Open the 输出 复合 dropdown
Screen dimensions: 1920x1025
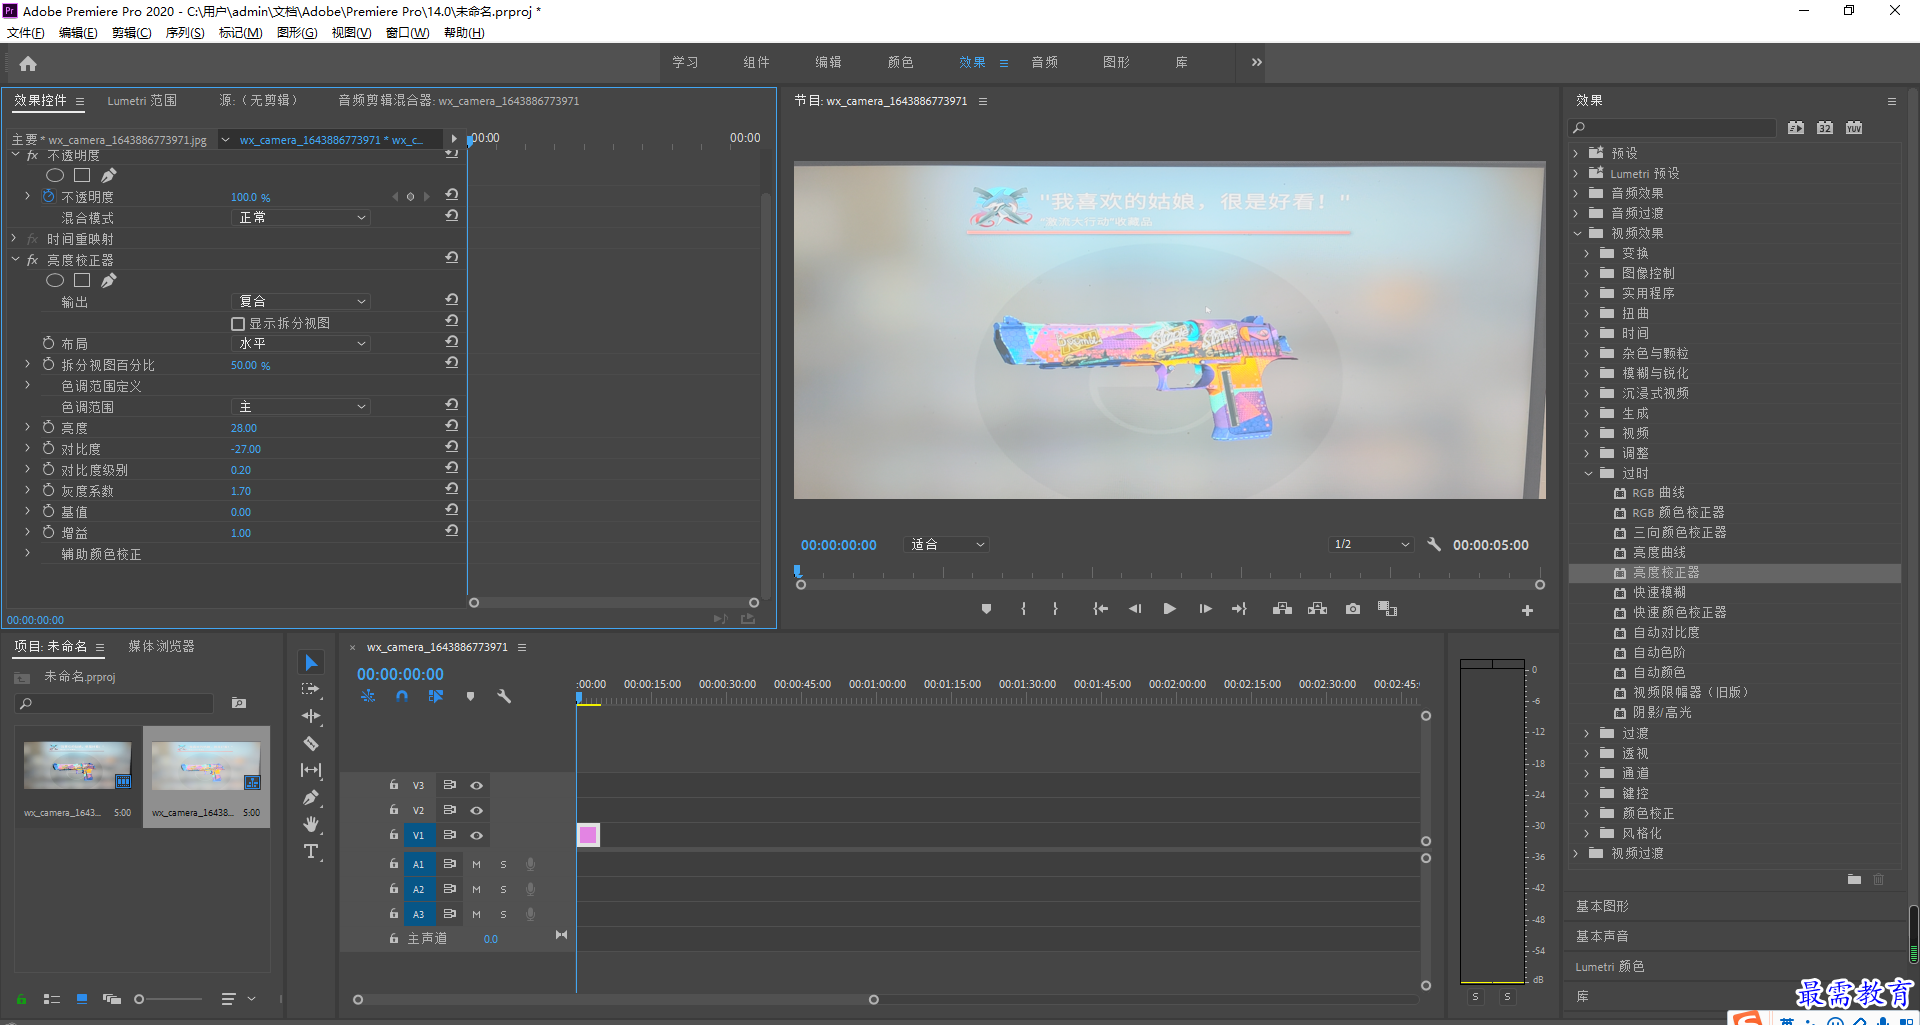click(x=301, y=301)
